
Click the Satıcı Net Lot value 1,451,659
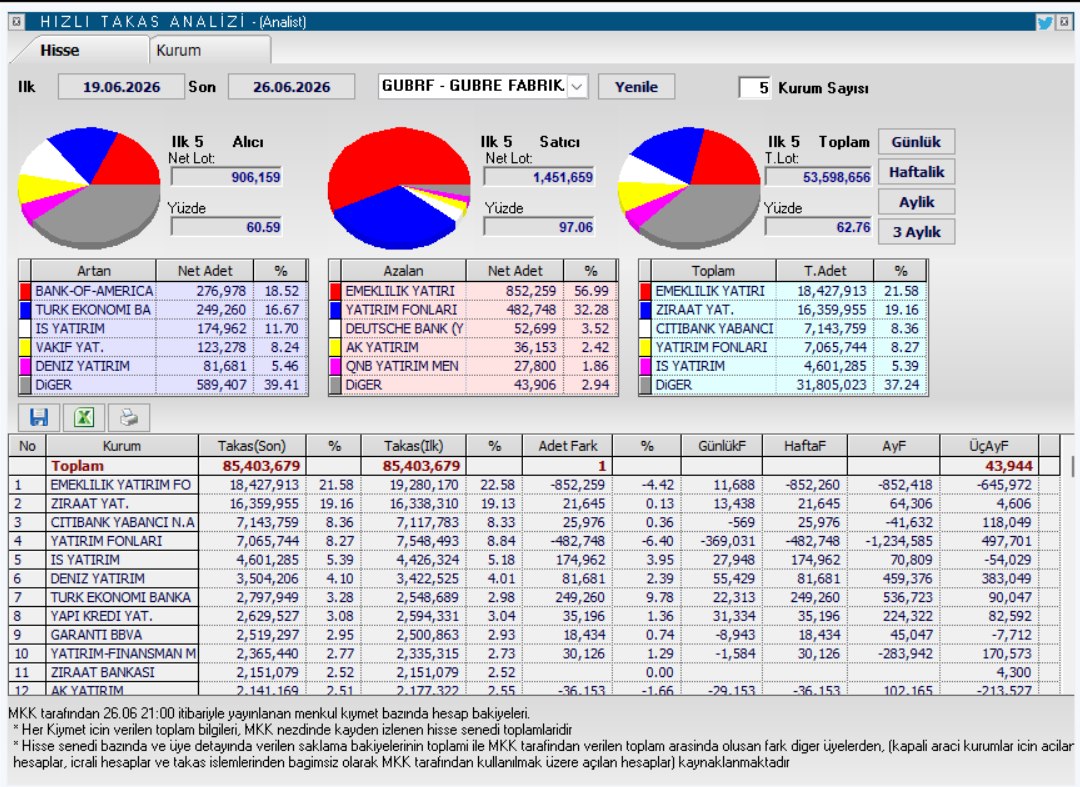[x=539, y=177]
